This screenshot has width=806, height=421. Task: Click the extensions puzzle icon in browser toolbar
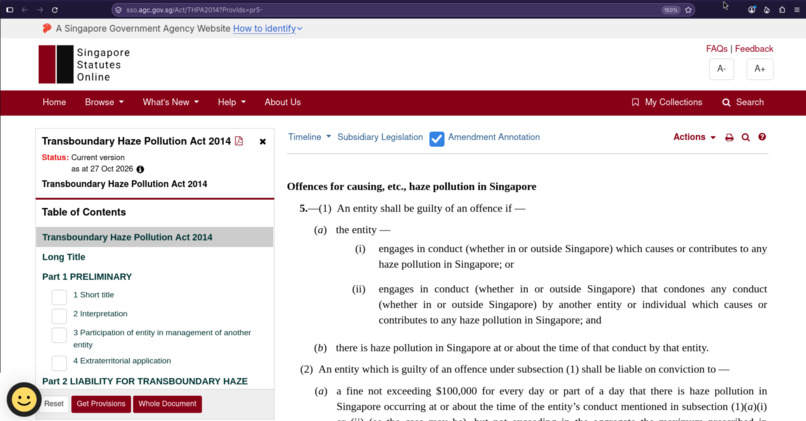[782, 10]
